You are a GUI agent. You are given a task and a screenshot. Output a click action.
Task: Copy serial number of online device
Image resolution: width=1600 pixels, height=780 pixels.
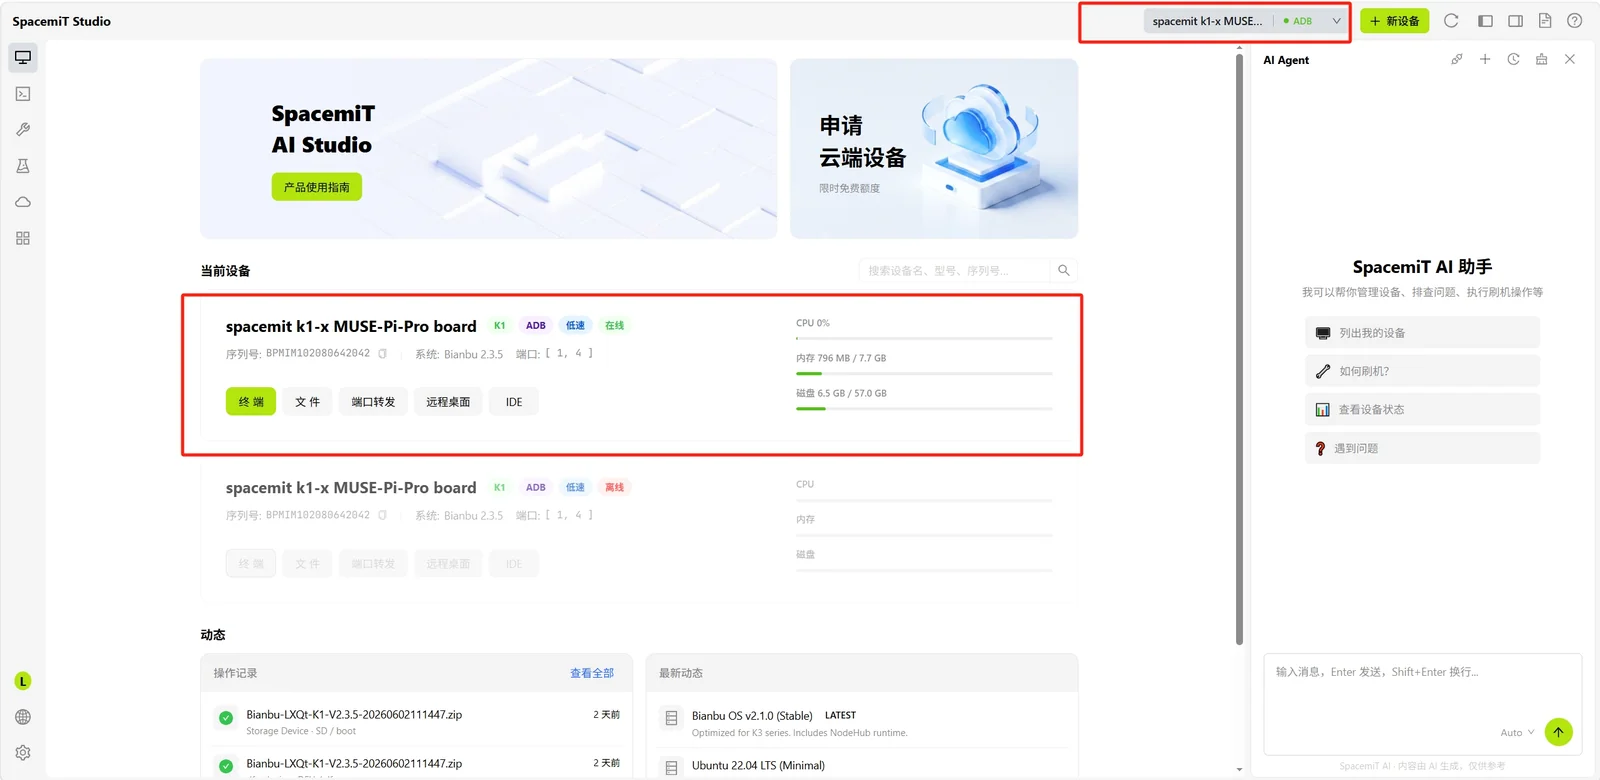coord(382,354)
